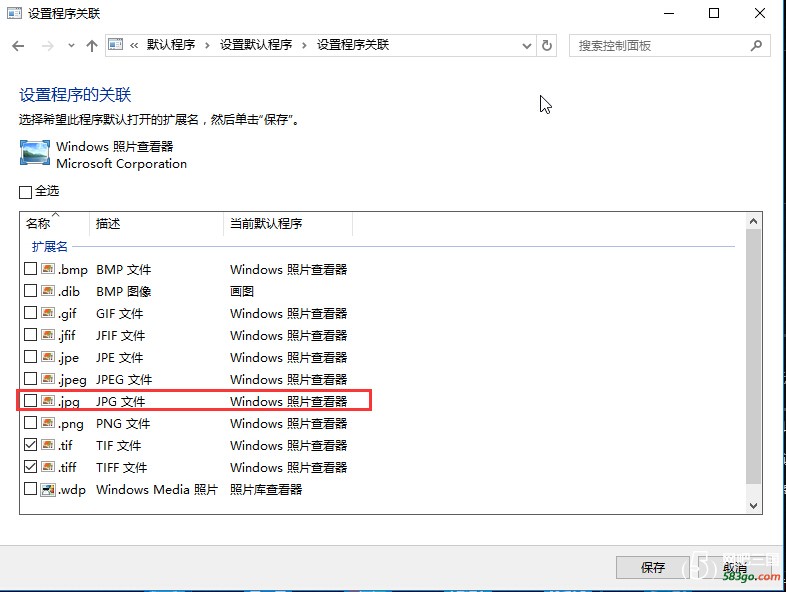The width and height of the screenshot is (786, 592).
Task: Sort by the 名称 column header
Action: 55,224
